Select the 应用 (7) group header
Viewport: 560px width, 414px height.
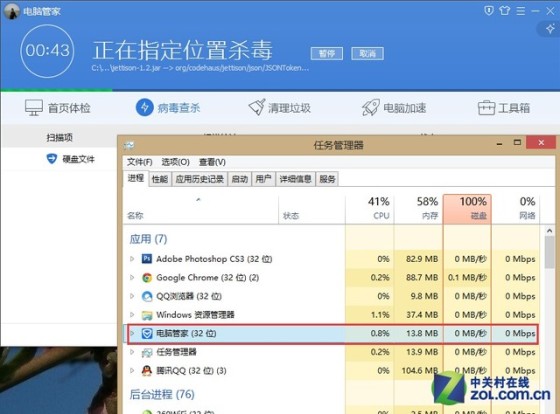tap(148, 239)
